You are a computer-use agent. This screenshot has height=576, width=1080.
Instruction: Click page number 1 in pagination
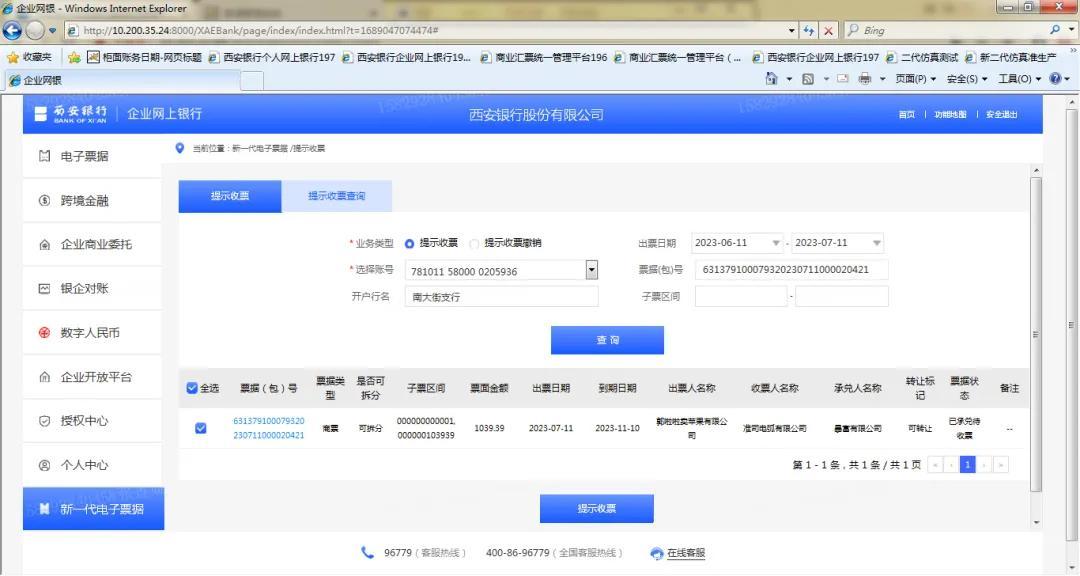pyautogui.click(x=967, y=464)
